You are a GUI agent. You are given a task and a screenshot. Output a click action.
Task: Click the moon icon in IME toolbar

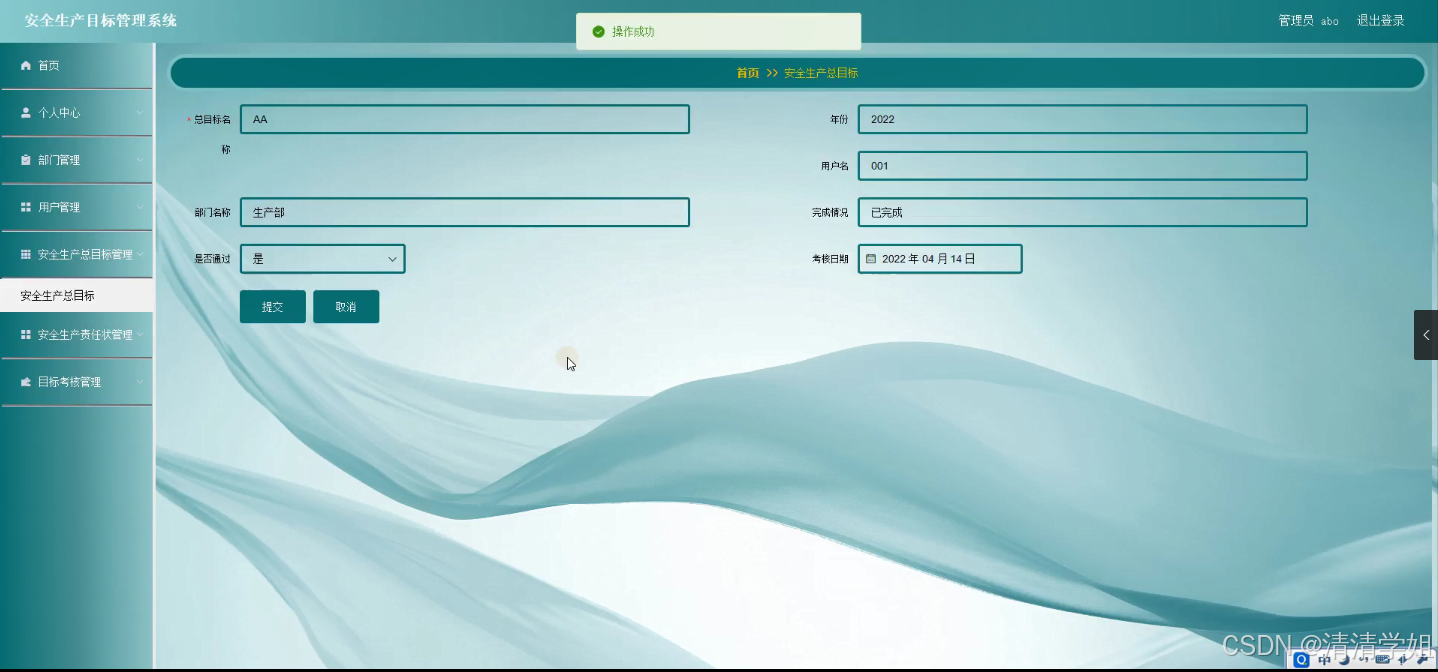(1344, 660)
